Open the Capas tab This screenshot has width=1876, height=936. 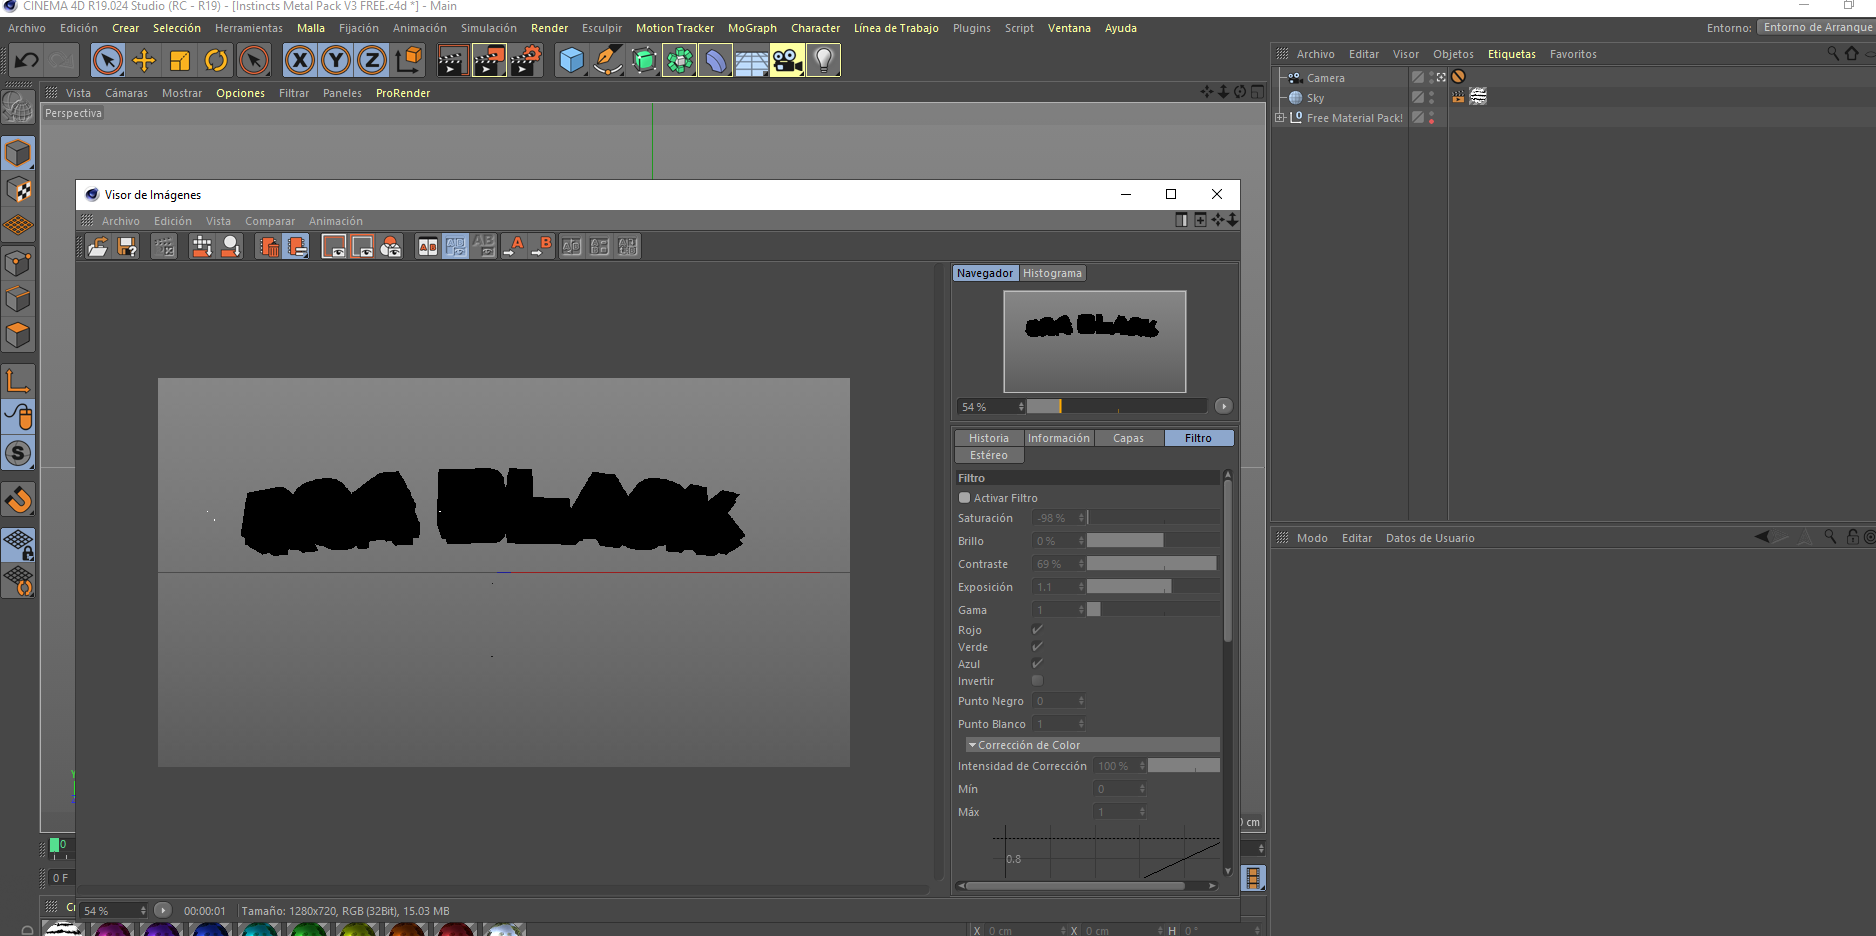click(x=1128, y=438)
